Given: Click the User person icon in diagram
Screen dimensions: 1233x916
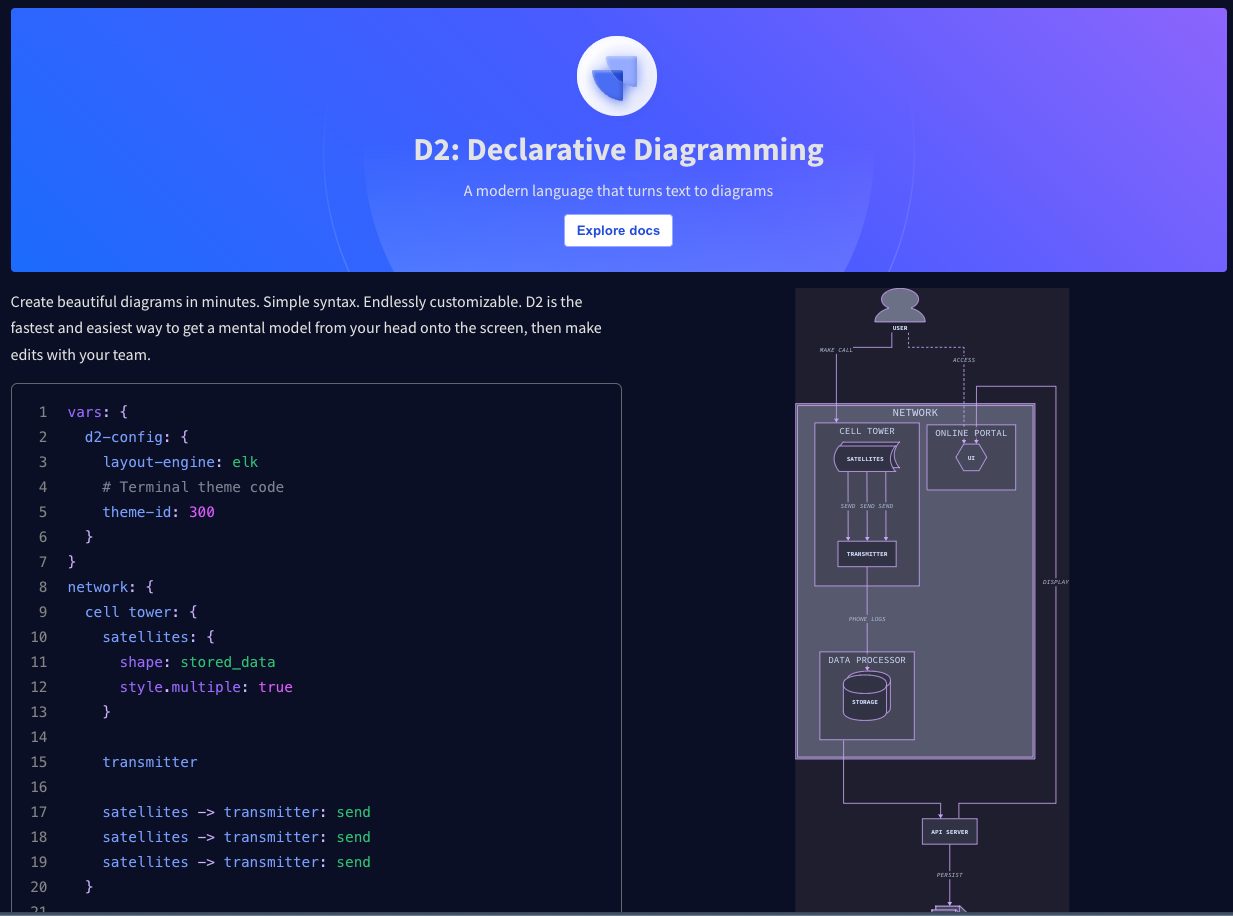Looking at the screenshot, I should 899,305.
